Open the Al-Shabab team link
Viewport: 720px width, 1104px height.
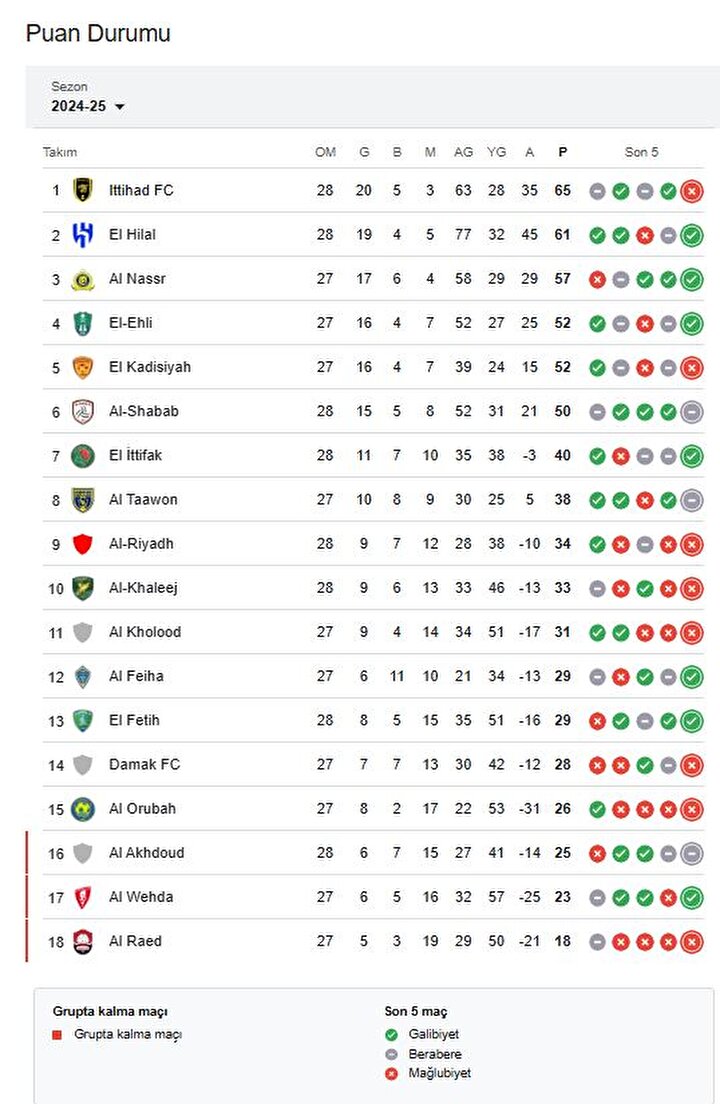144,411
